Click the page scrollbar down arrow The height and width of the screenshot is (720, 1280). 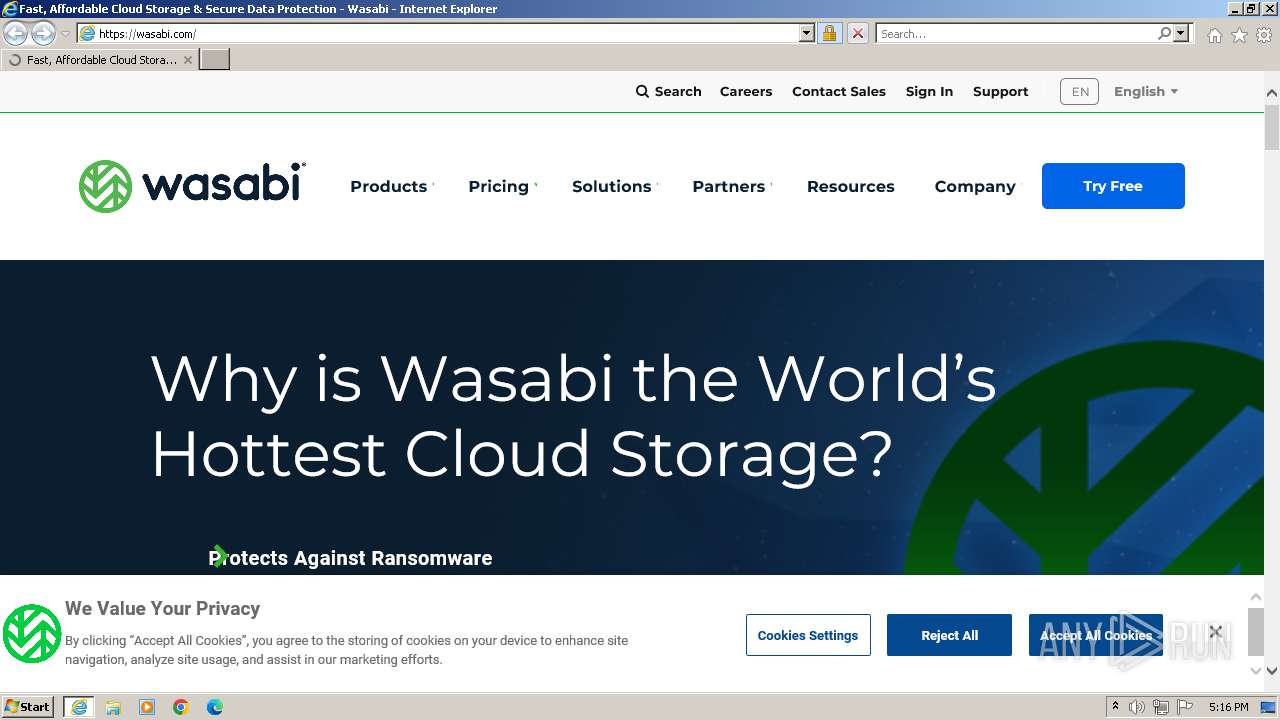(1271, 671)
